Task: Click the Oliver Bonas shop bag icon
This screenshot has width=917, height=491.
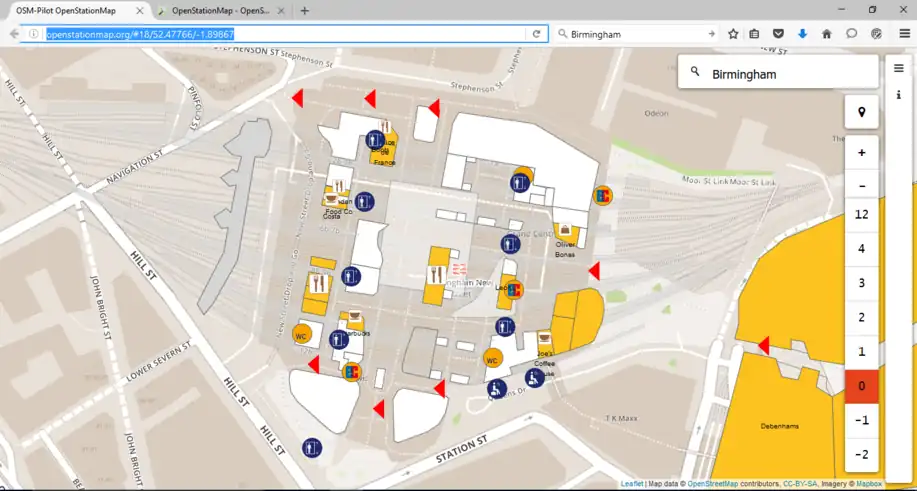Action: click(565, 231)
